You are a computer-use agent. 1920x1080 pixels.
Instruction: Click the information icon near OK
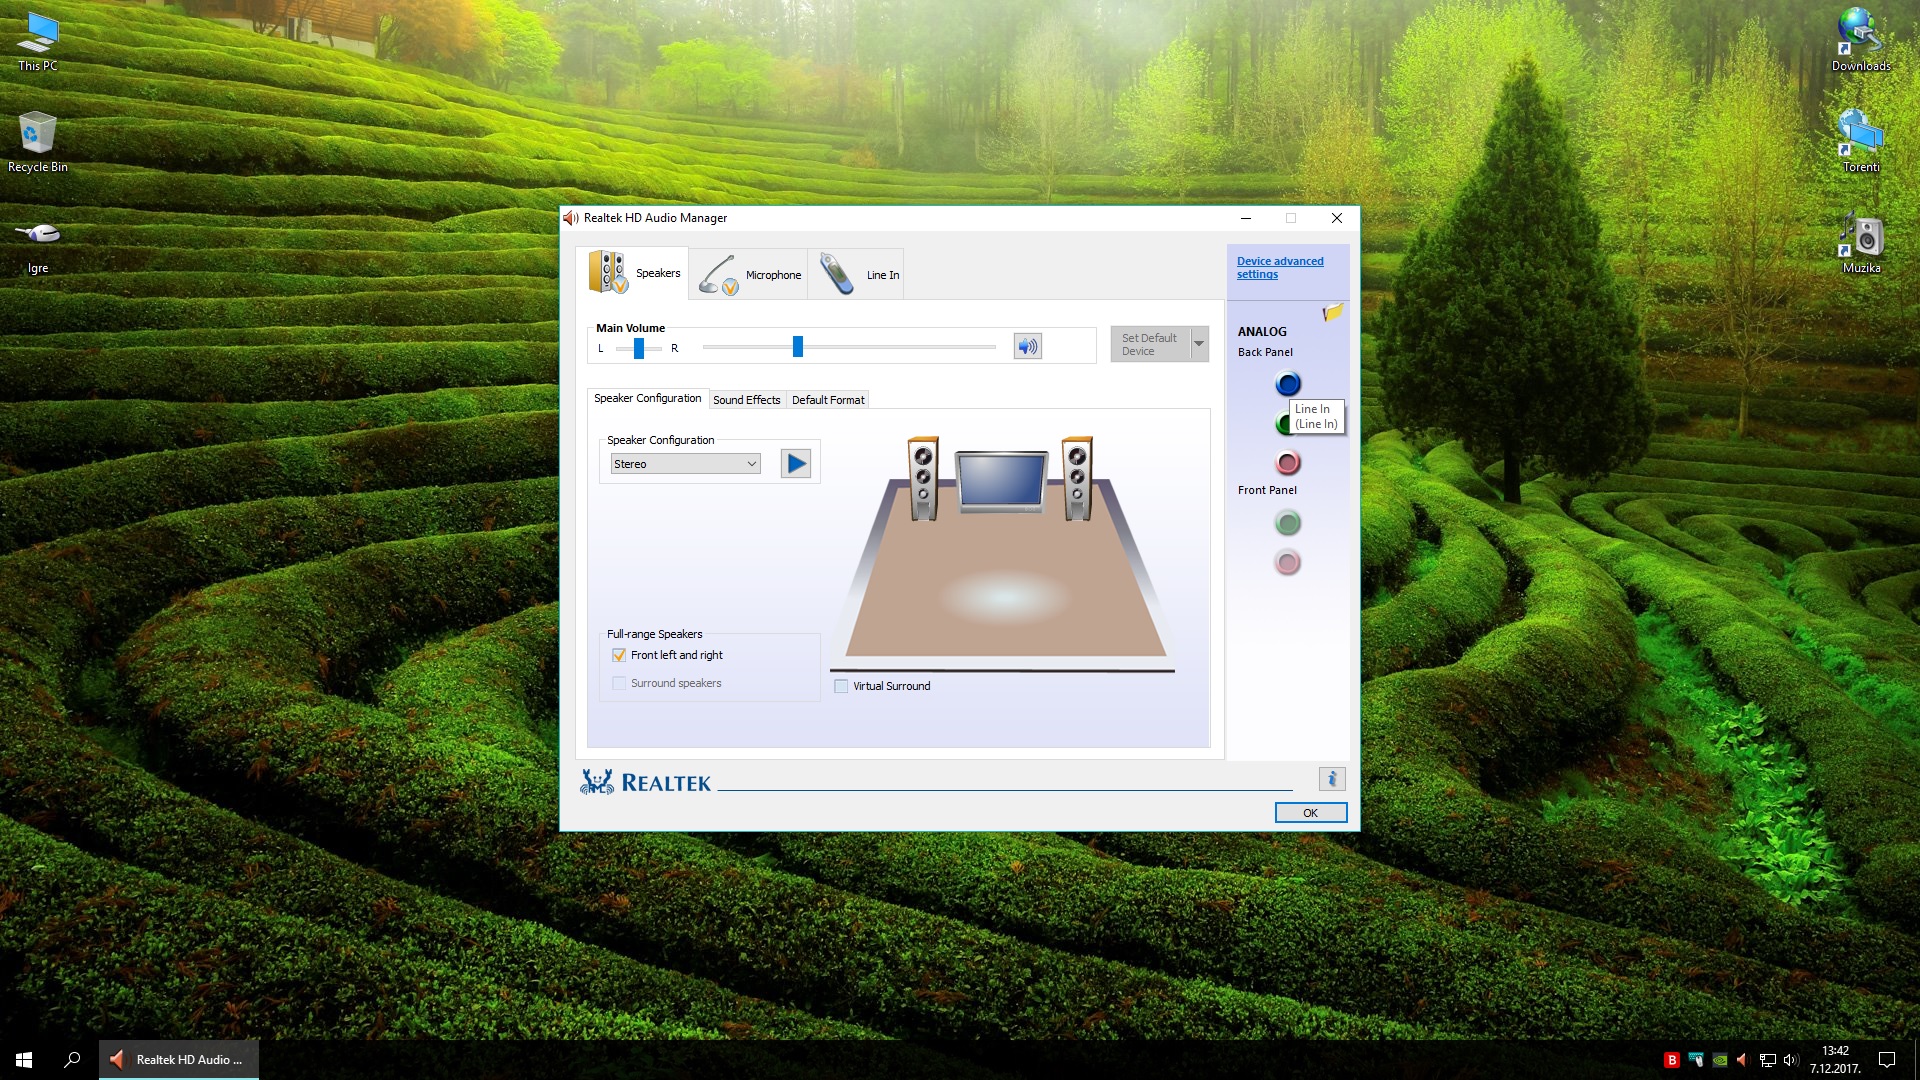[x=1332, y=779]
